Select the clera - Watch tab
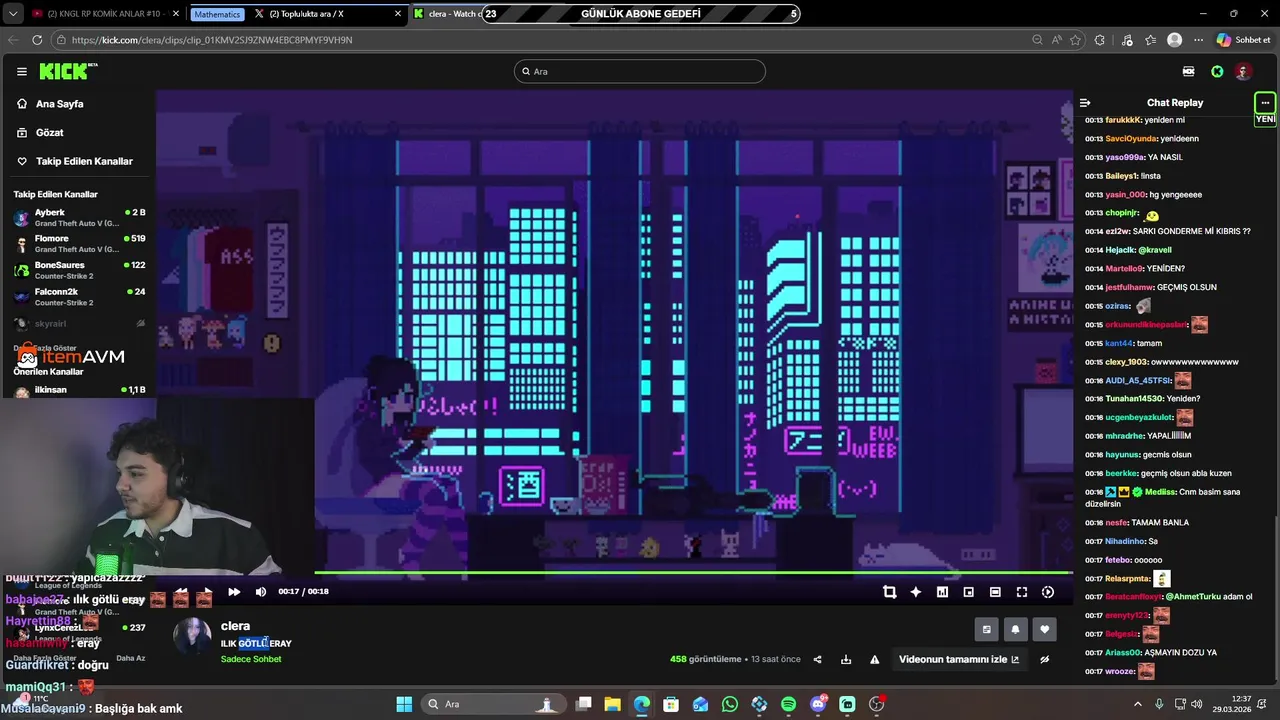 pyautogui.click(x=446, y=14)
